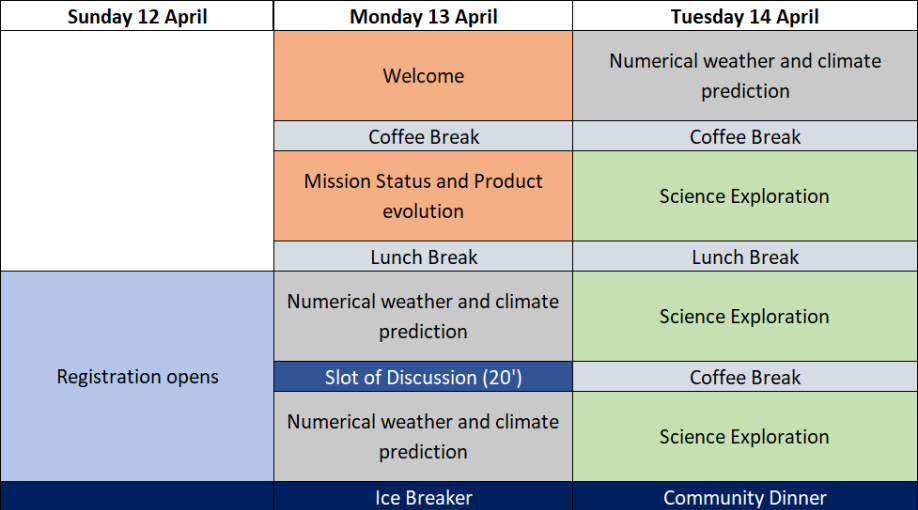Select the Monday 13 April header cell
918x510 pixels.
[423, 16]
